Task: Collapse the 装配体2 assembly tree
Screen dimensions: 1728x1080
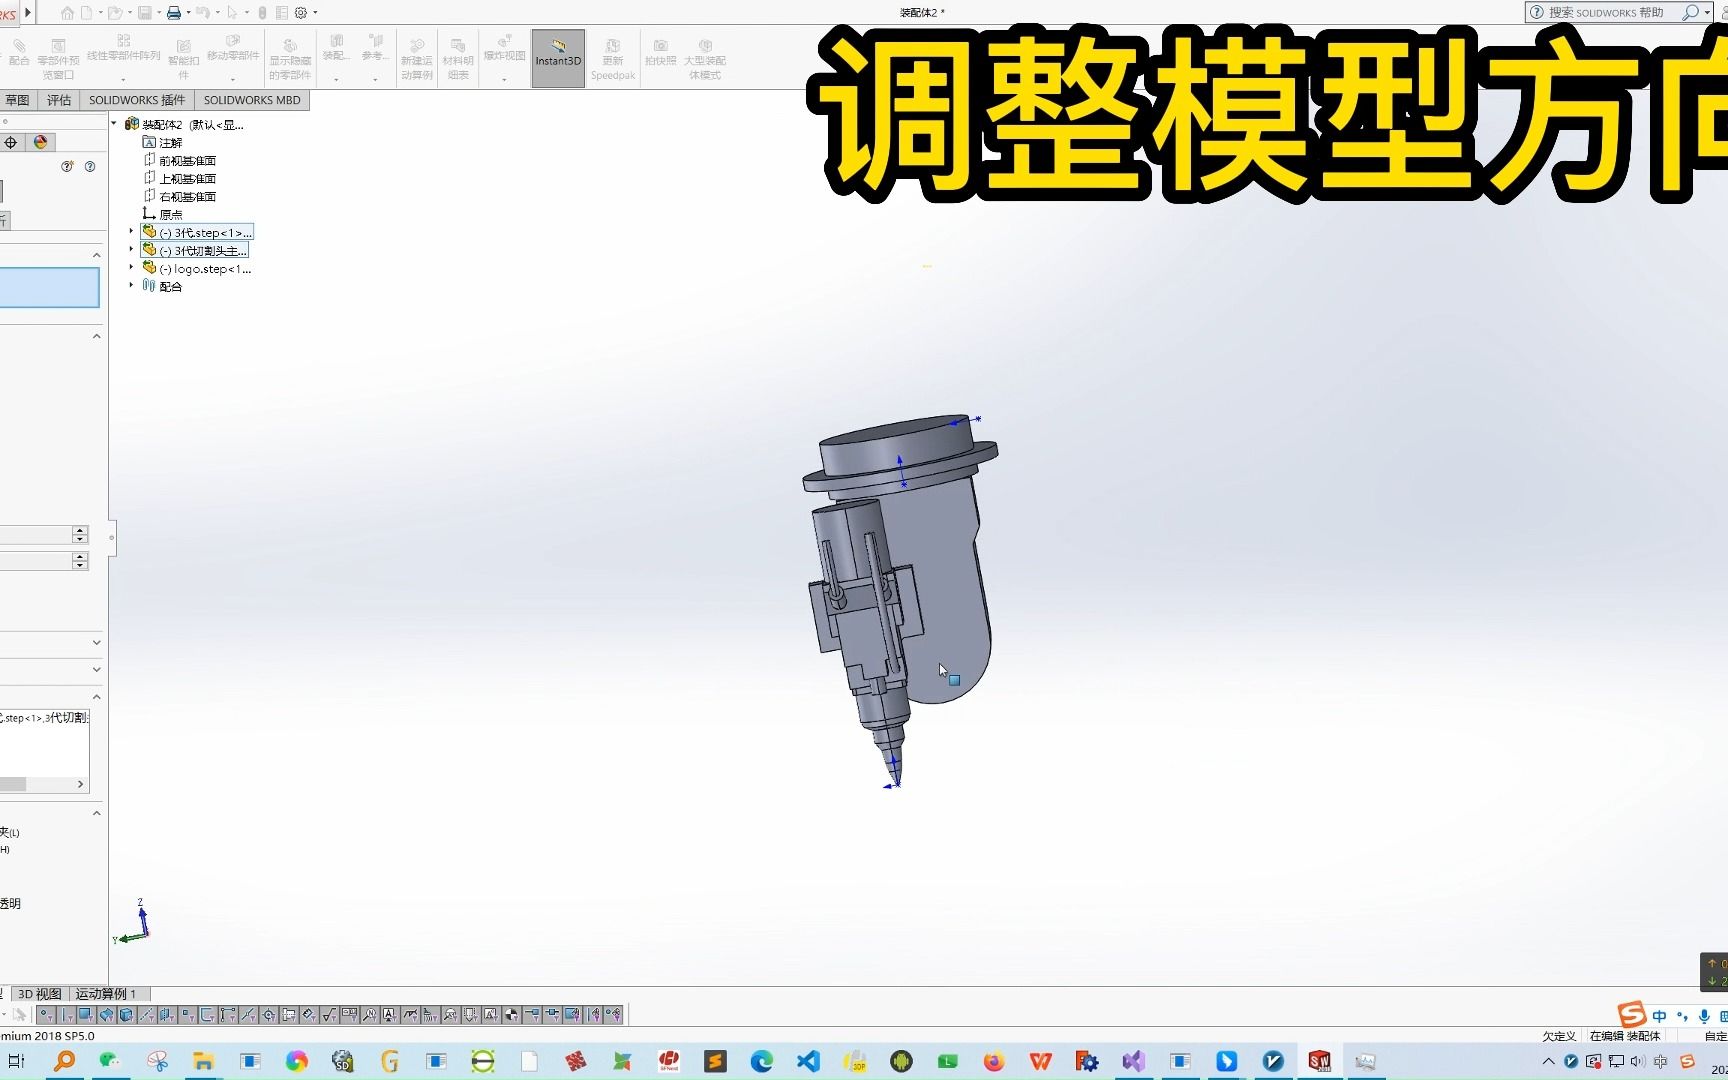Action: coord(114,123)
